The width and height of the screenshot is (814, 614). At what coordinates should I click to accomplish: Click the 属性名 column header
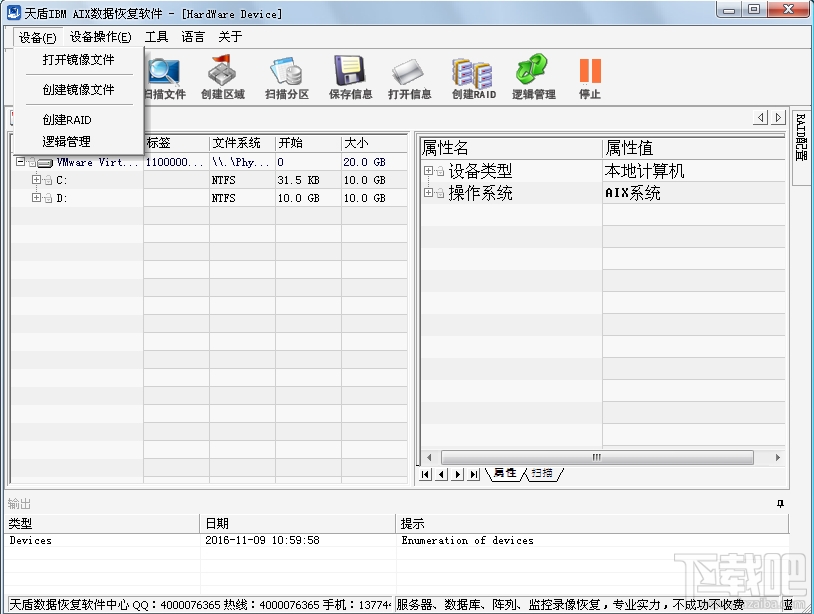click(x=511, y=148)
